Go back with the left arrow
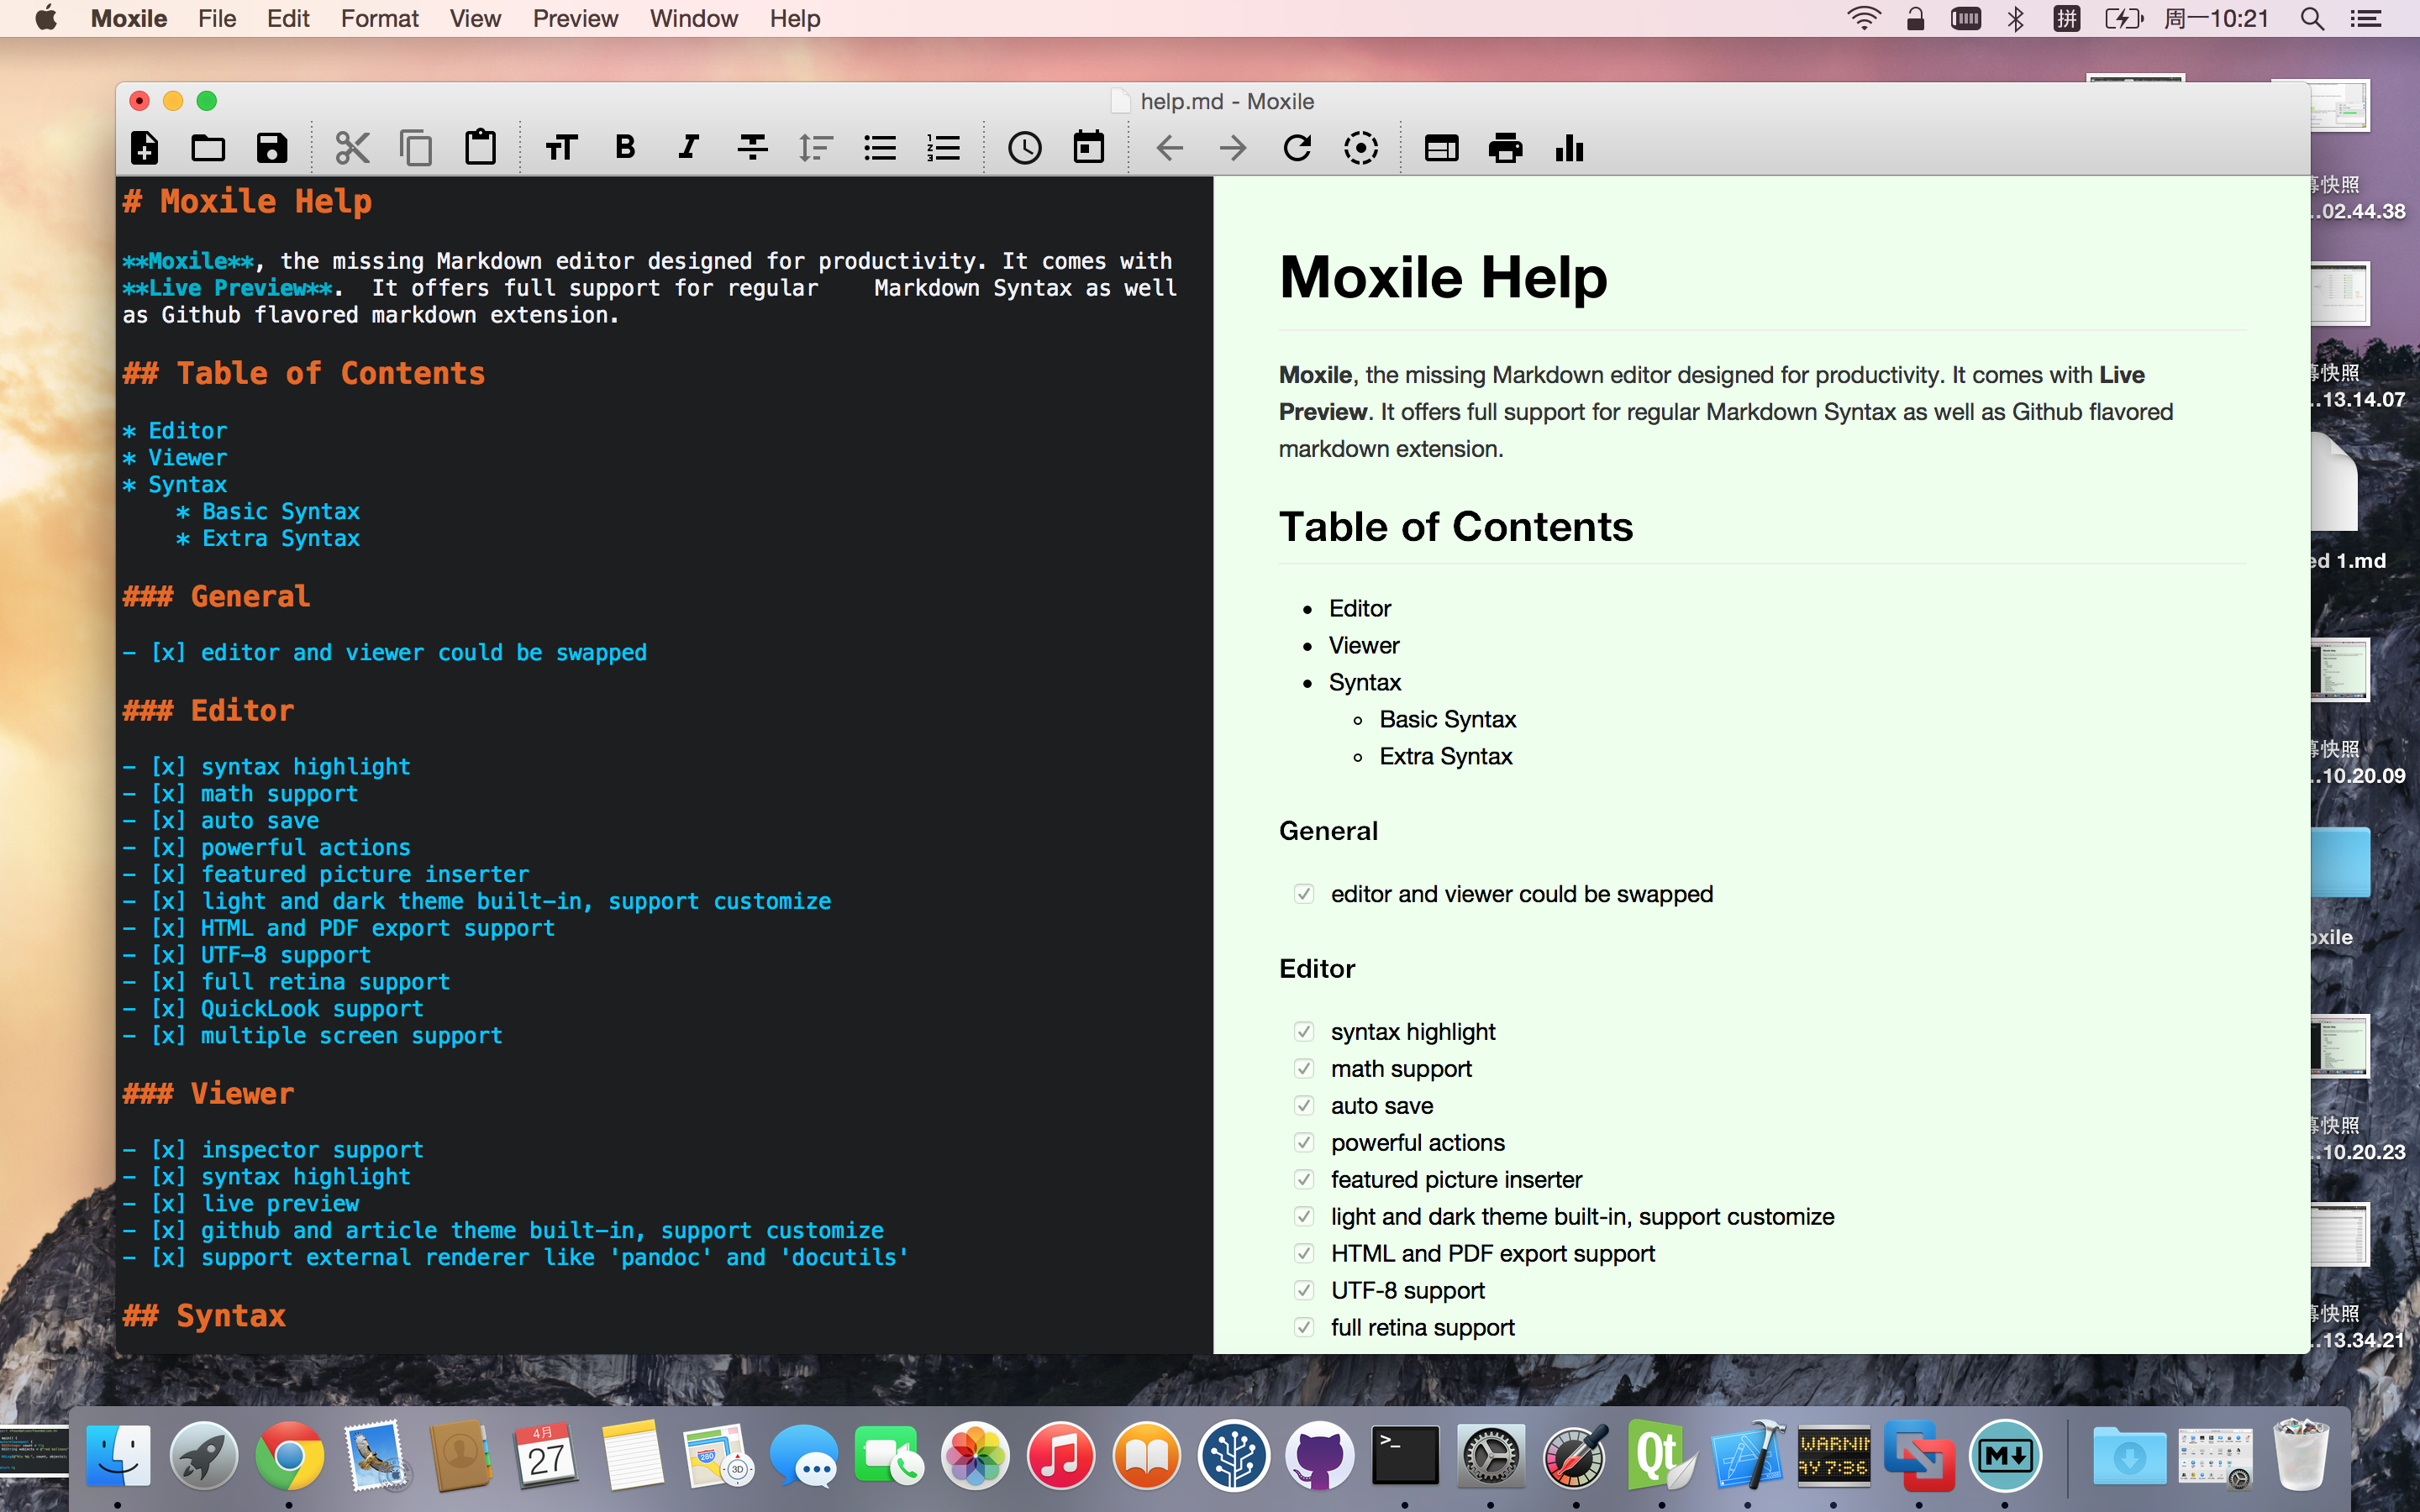Image resolution: width=2420 pixels, height=1512 pixels. pos(1169,148)
